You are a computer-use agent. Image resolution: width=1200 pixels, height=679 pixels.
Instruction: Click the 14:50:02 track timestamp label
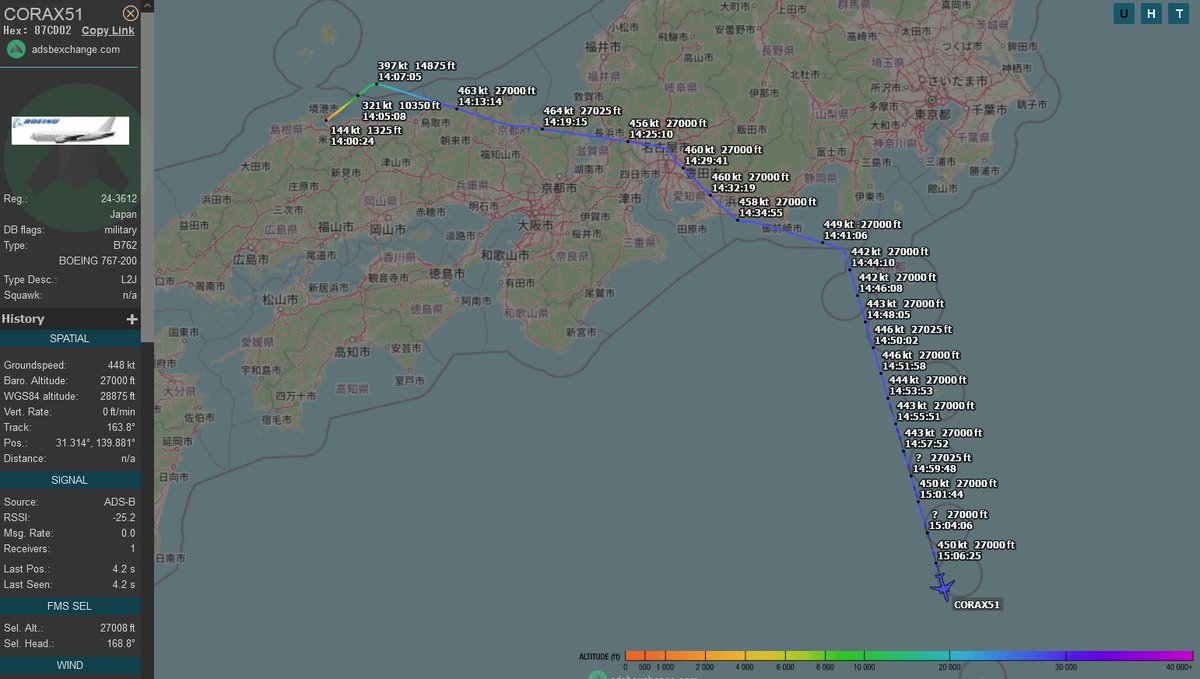896,341
